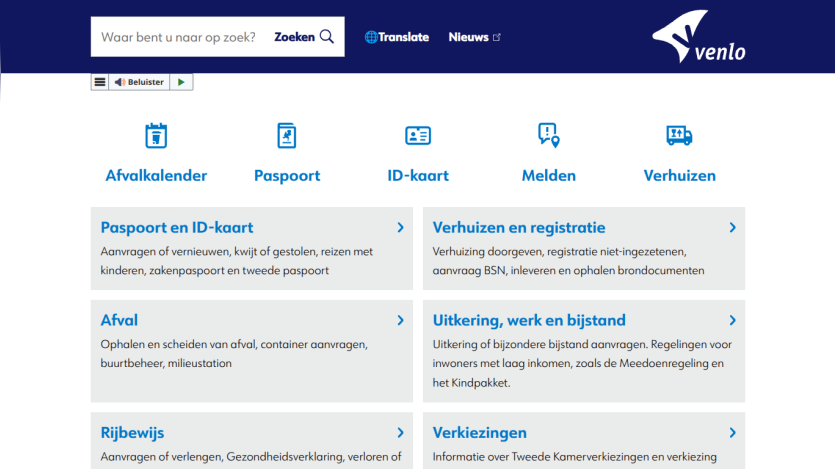Click the Afvalkalender calendar icon
Screen dimensions: 835x469
click(156, 135)
